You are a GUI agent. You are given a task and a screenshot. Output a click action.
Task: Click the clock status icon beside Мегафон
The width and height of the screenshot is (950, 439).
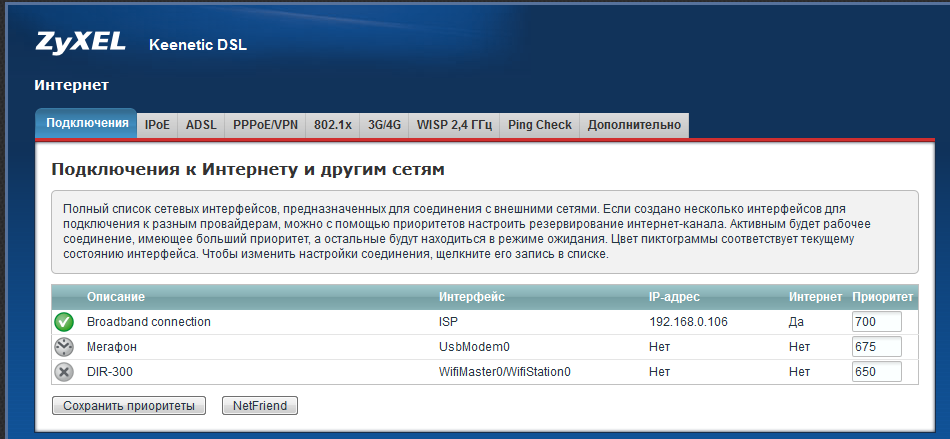[64, 347]
